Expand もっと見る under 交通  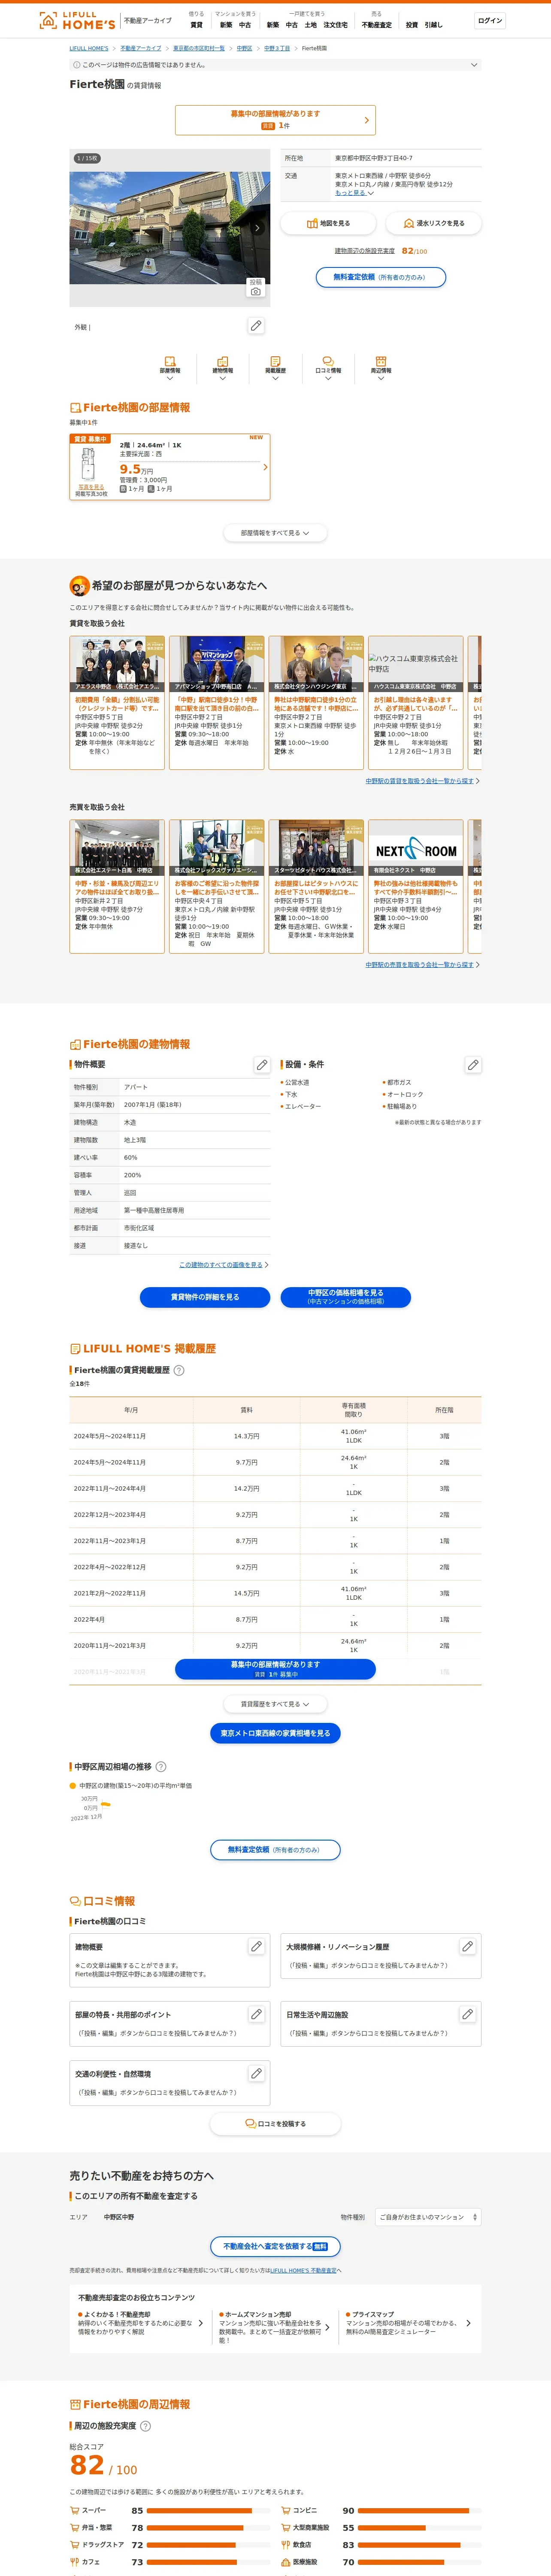[x=354, y=193]
